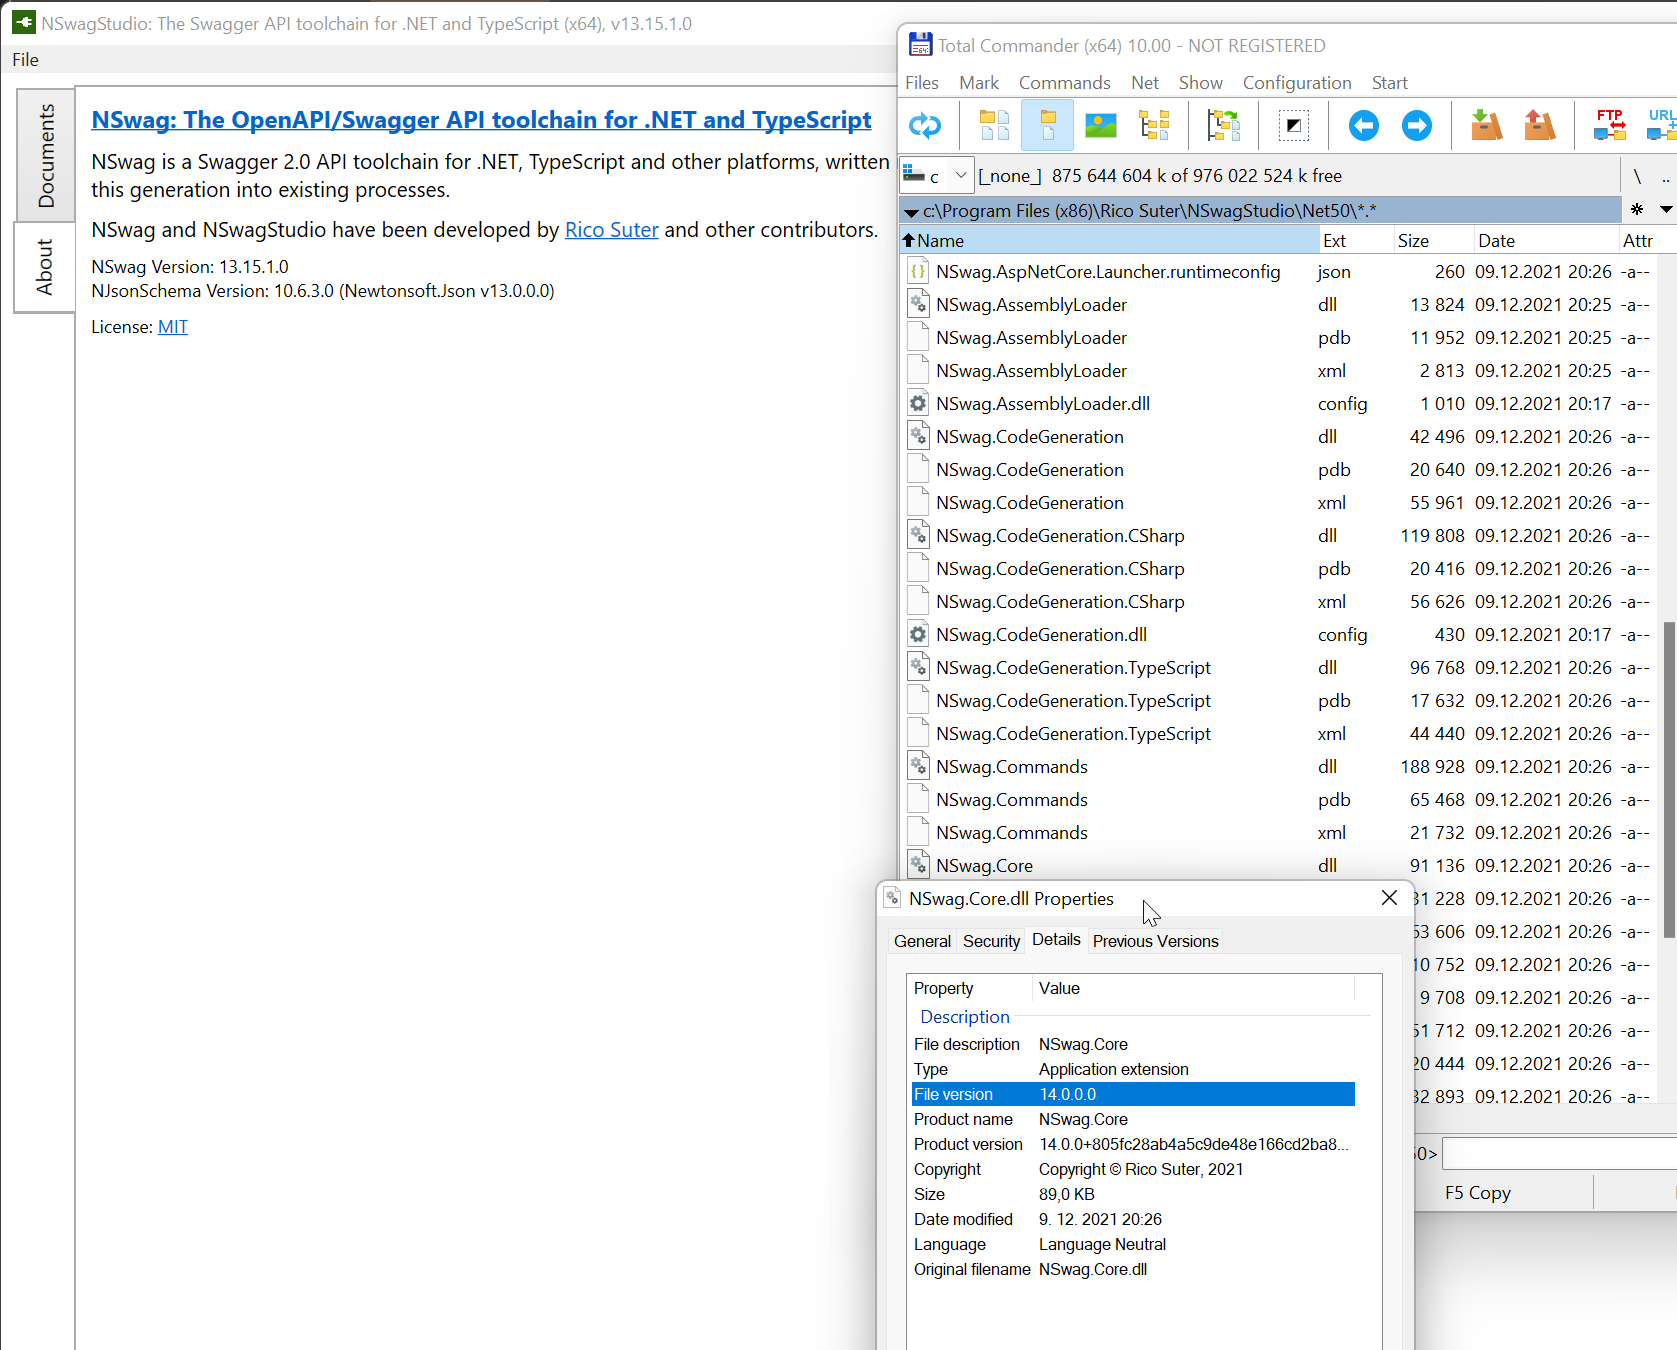
Task: Open the Rico Suter hyperlink
Action: [611, 229]
